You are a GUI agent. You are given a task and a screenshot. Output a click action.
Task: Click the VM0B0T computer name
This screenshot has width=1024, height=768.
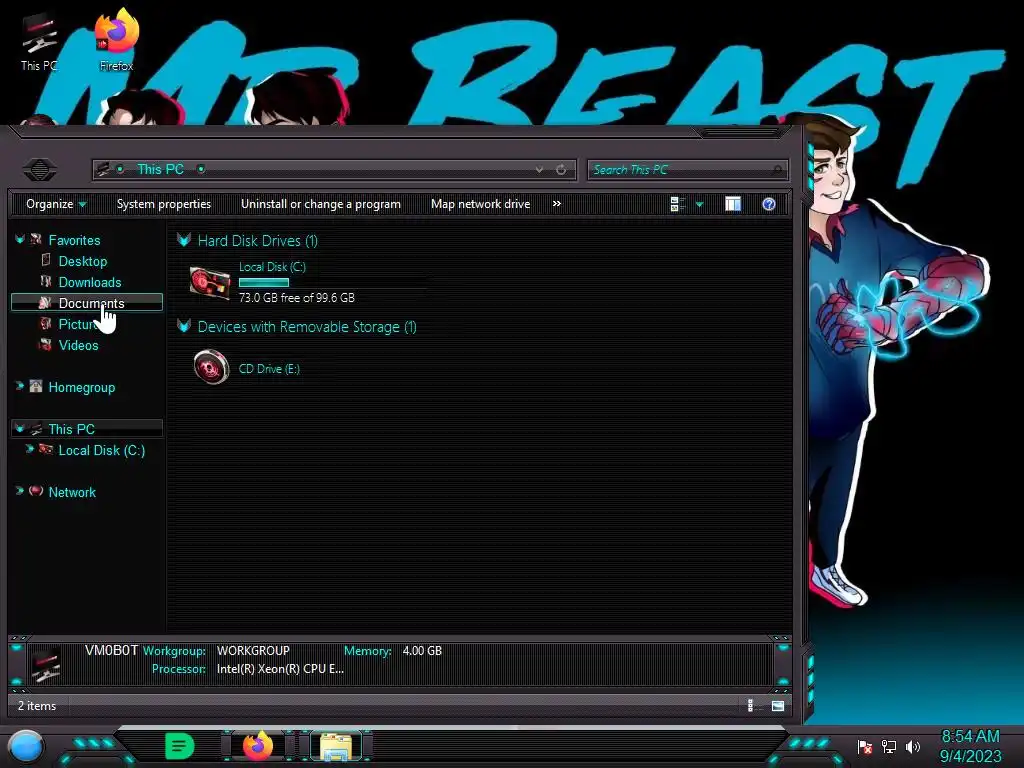112,650
